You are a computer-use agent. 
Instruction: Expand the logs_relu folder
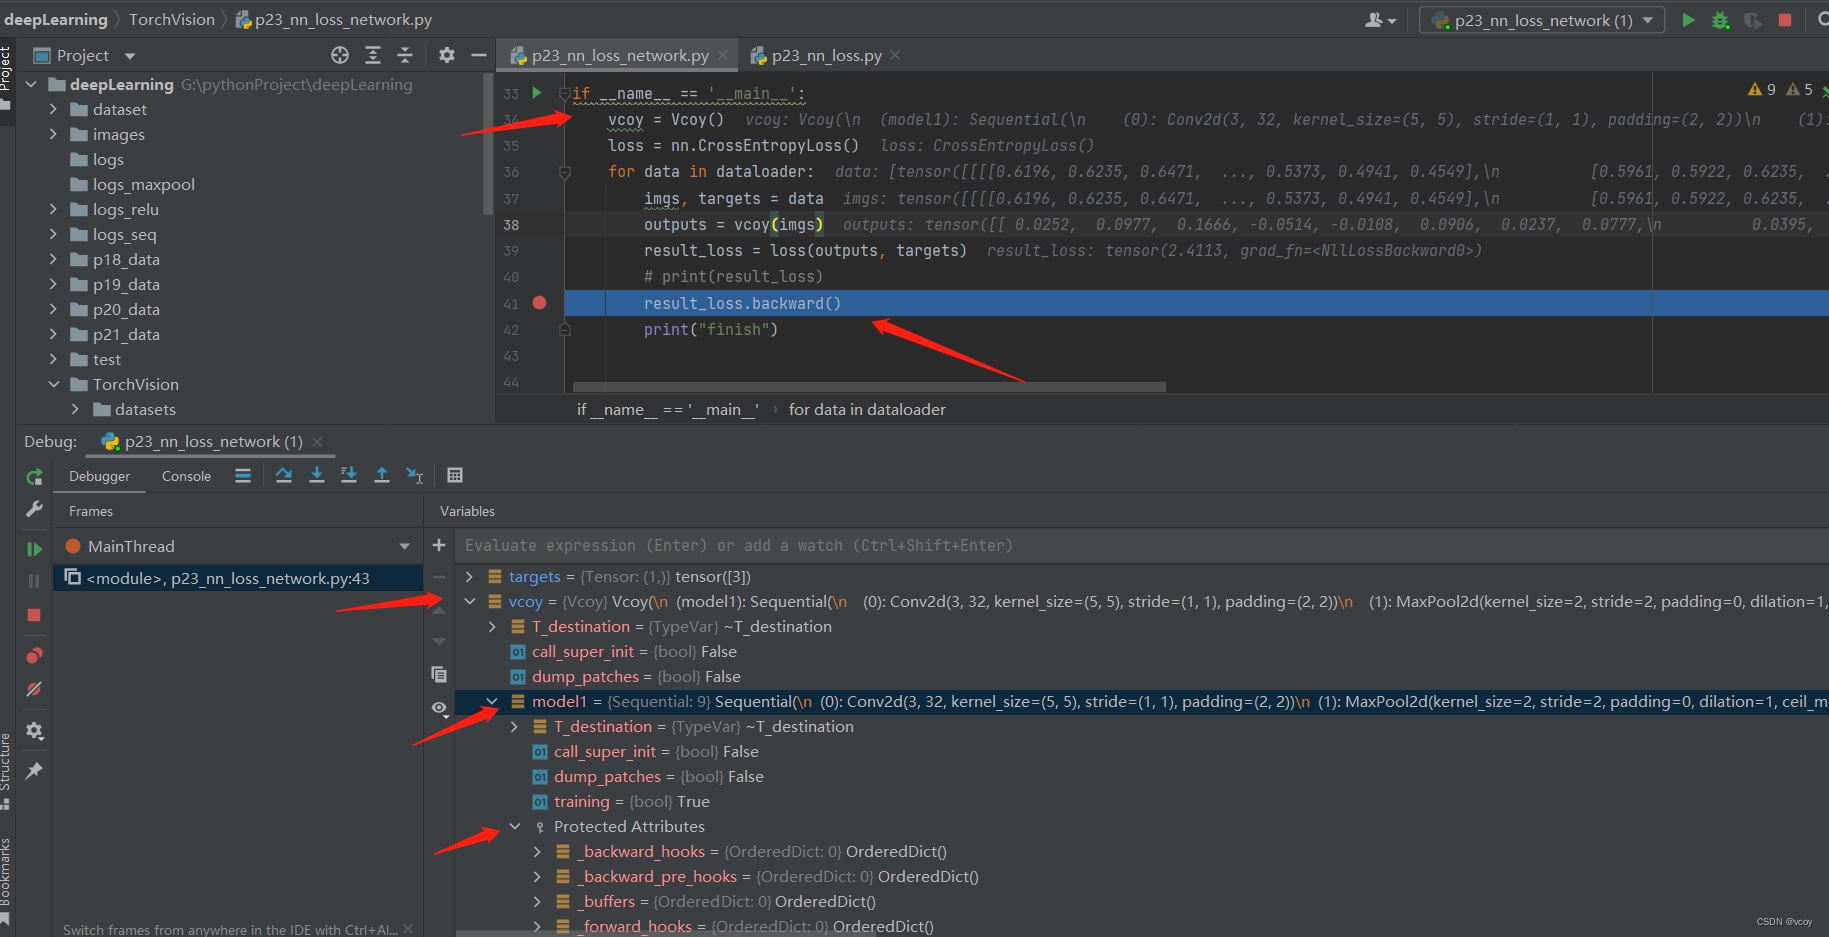tap(53, 209)
